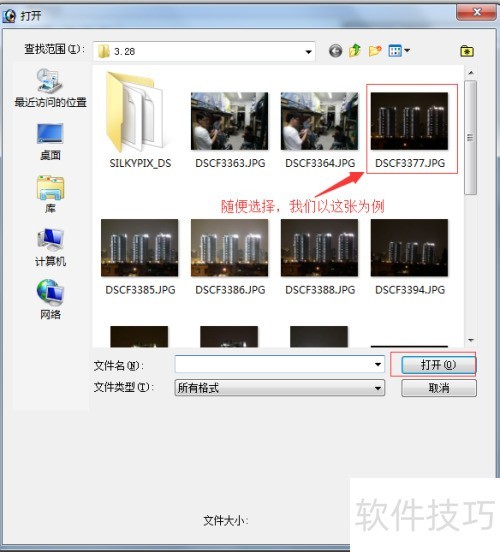
Task: Click the 取消 (Cancel) button
Action: [x=439, y=388]
